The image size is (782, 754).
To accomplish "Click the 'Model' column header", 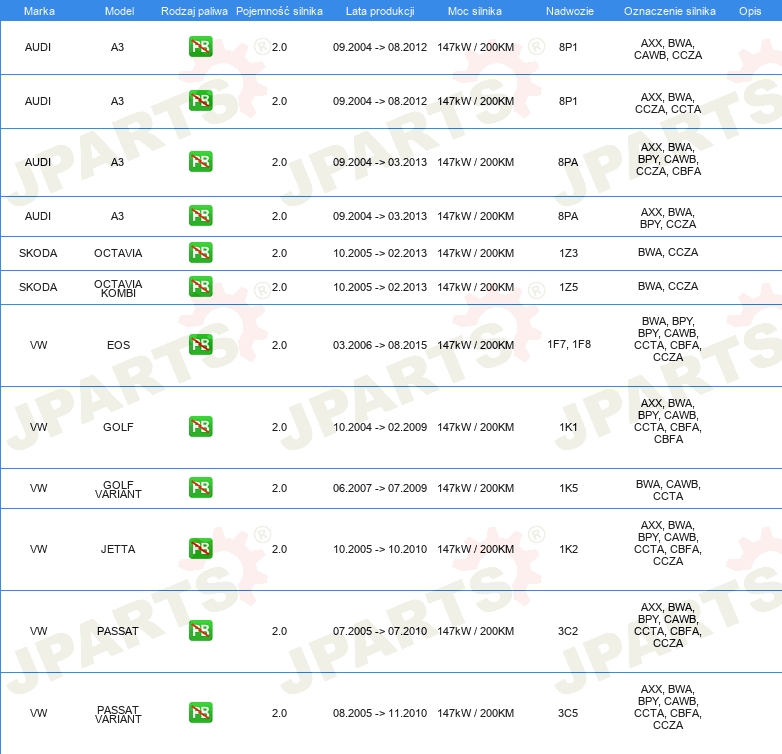I will (x=119, y=11).
